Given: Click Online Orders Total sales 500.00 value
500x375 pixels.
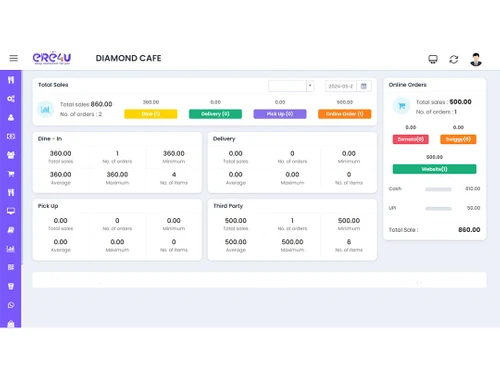Looking at the screenshot, I should [x=460, y=102].
